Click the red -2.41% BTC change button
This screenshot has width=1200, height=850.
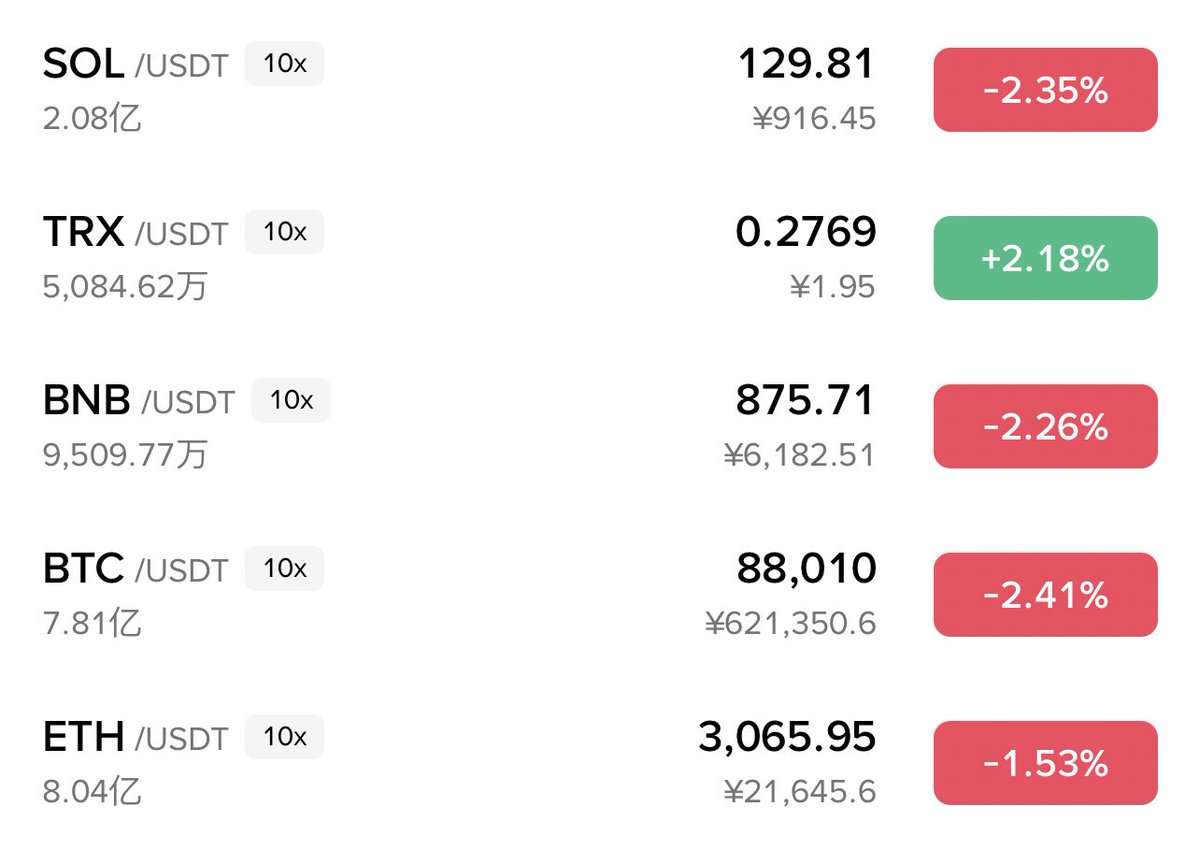[1045, 594]
